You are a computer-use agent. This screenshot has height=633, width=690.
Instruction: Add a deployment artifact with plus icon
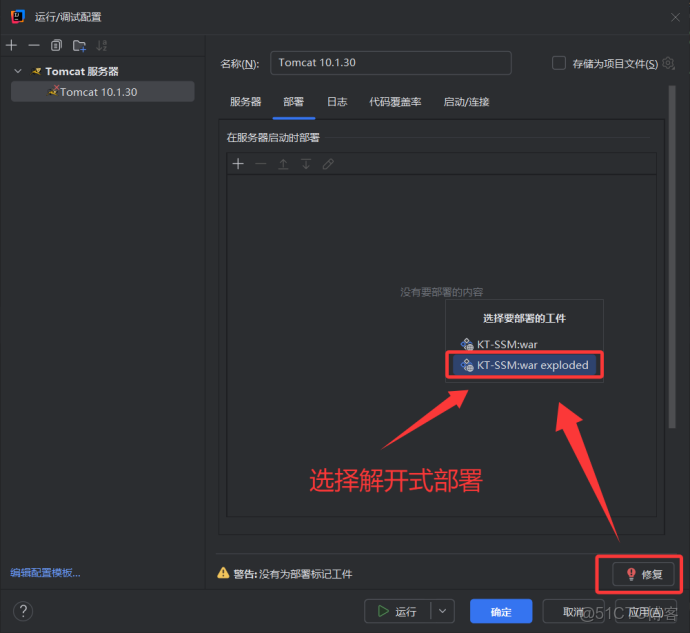click(238, 164)
